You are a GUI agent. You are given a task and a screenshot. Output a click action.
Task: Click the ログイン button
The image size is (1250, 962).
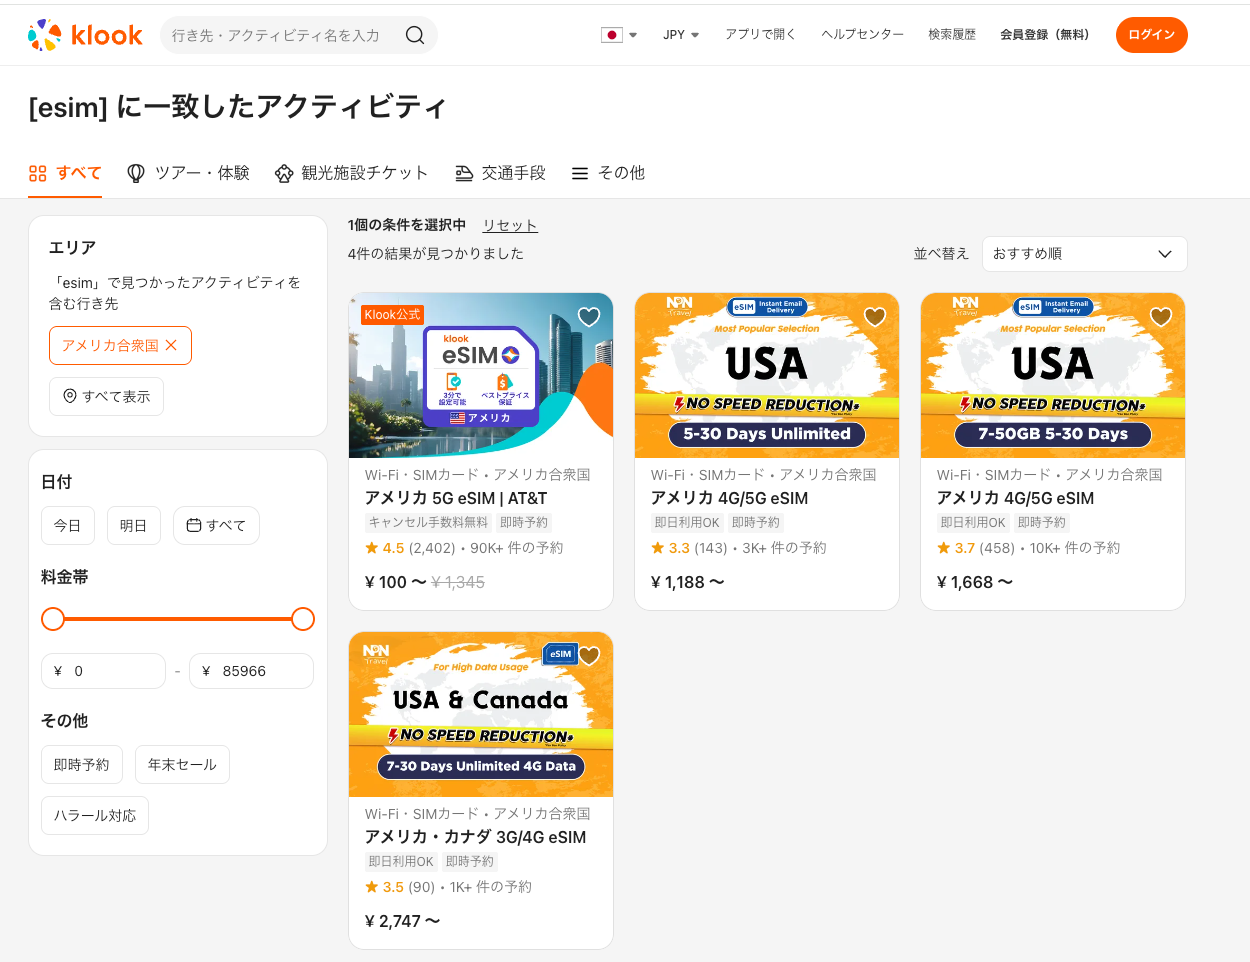[1152, 35]
